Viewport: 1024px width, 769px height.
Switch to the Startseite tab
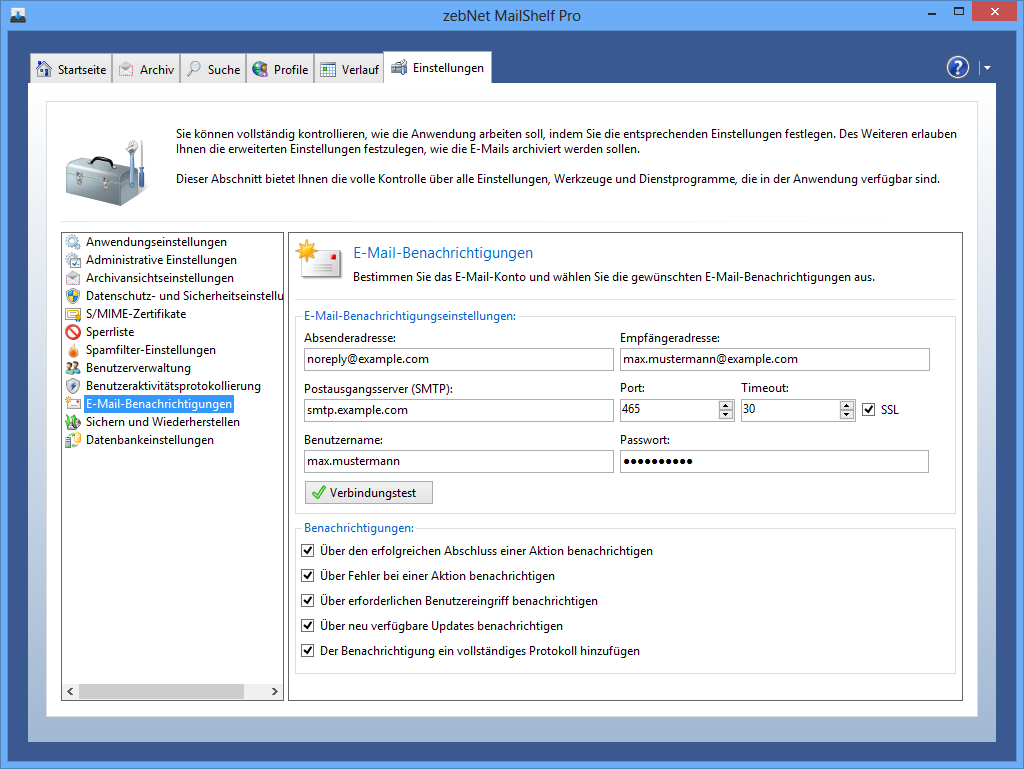(x=71, y=69)
